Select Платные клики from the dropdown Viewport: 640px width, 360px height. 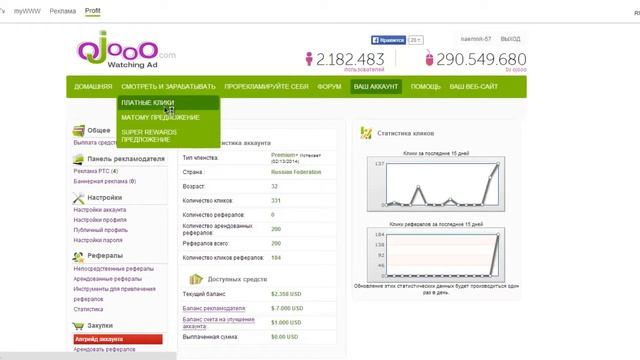click(169, 103)
